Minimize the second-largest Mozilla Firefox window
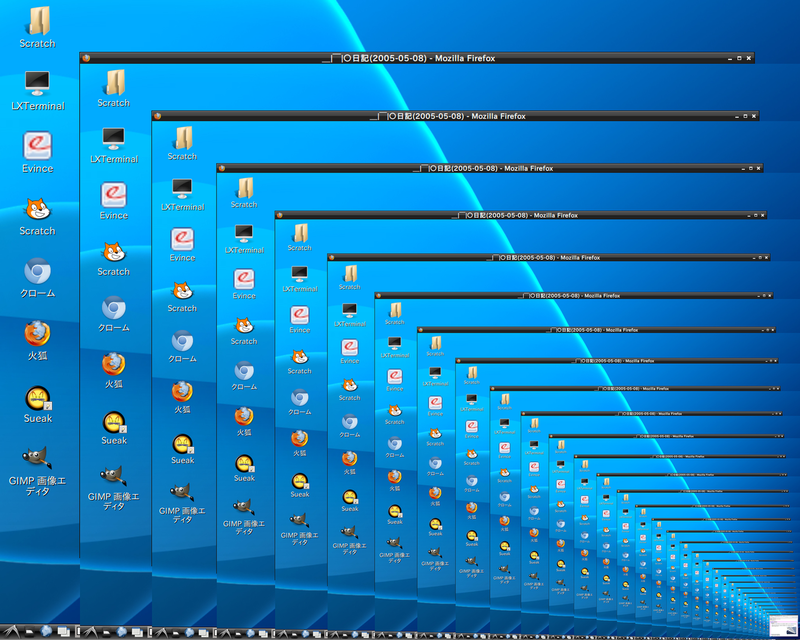 737,117
